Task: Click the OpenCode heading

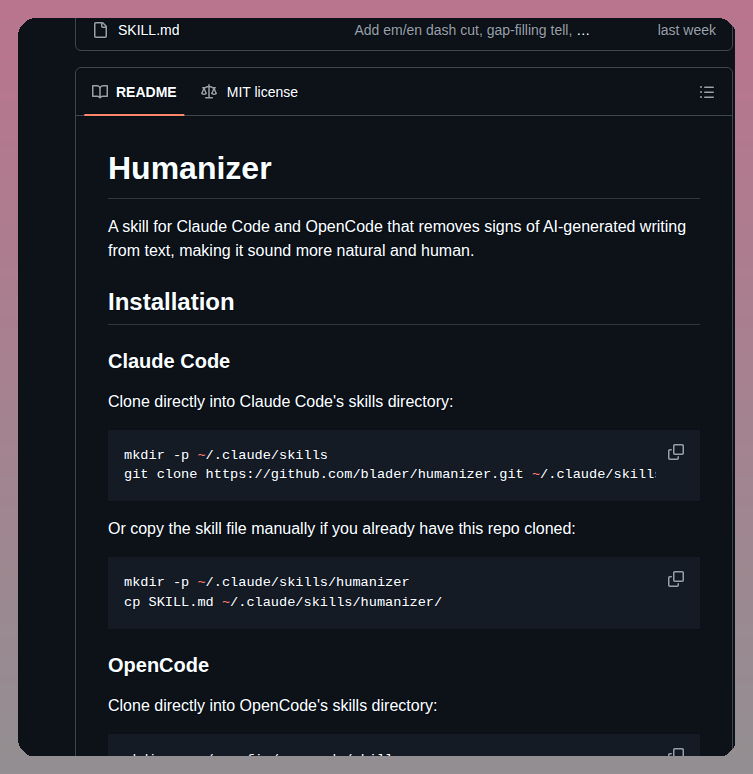Action: point(159,665)
